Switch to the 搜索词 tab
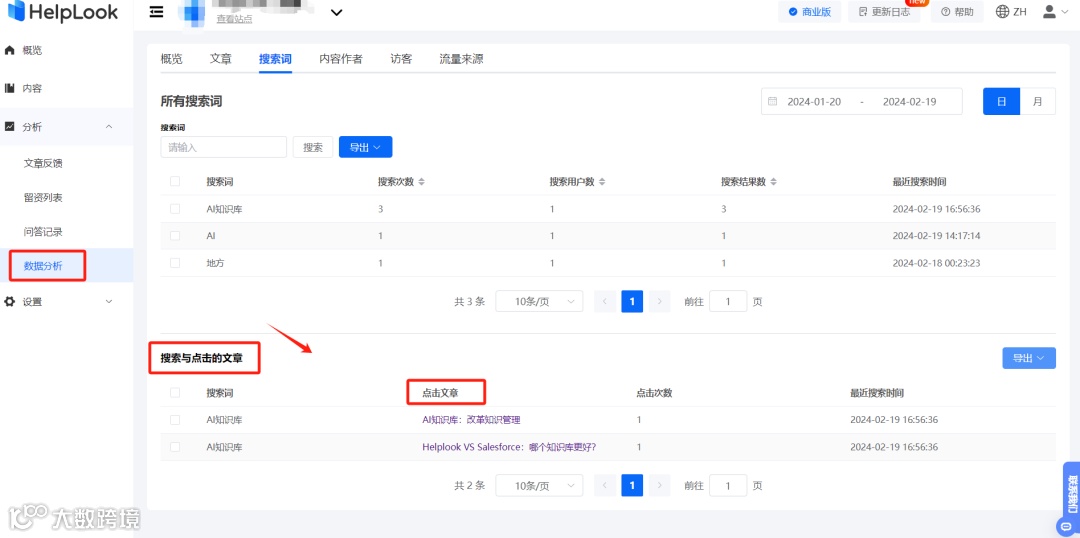This screenshot has height=538, width=1080. [276, 59]
